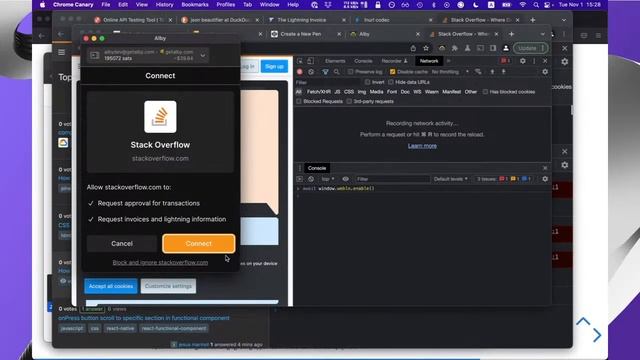This screenshot has height=360, width=640.
Task: Open the History menu in menu bar
Action: (x=164, y=5)
